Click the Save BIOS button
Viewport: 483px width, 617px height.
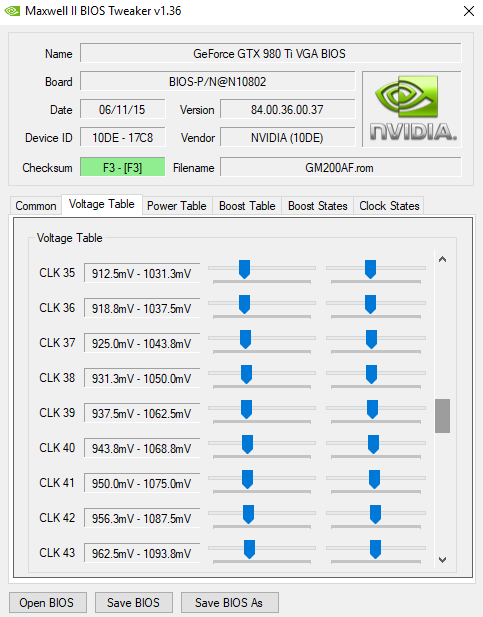[133, 602]
